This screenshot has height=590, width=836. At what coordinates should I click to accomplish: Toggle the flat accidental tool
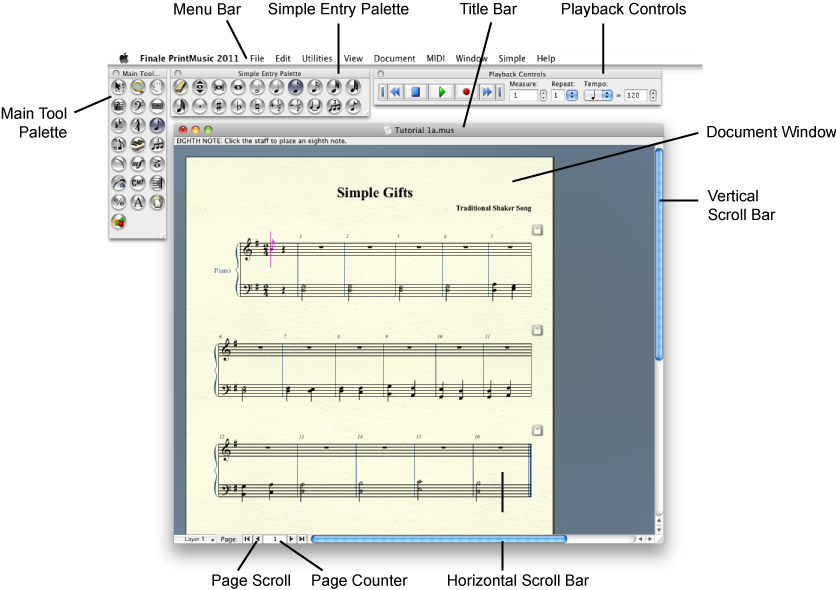tap(238, 106)
